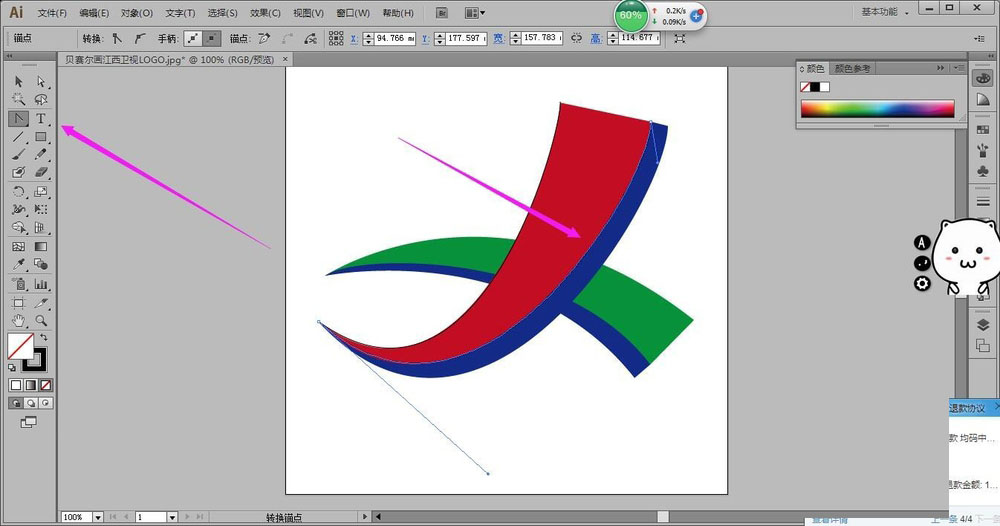Select the Width/Warp tool
The width and height of the screenshot is (1000, 526).
coord(18,209)
